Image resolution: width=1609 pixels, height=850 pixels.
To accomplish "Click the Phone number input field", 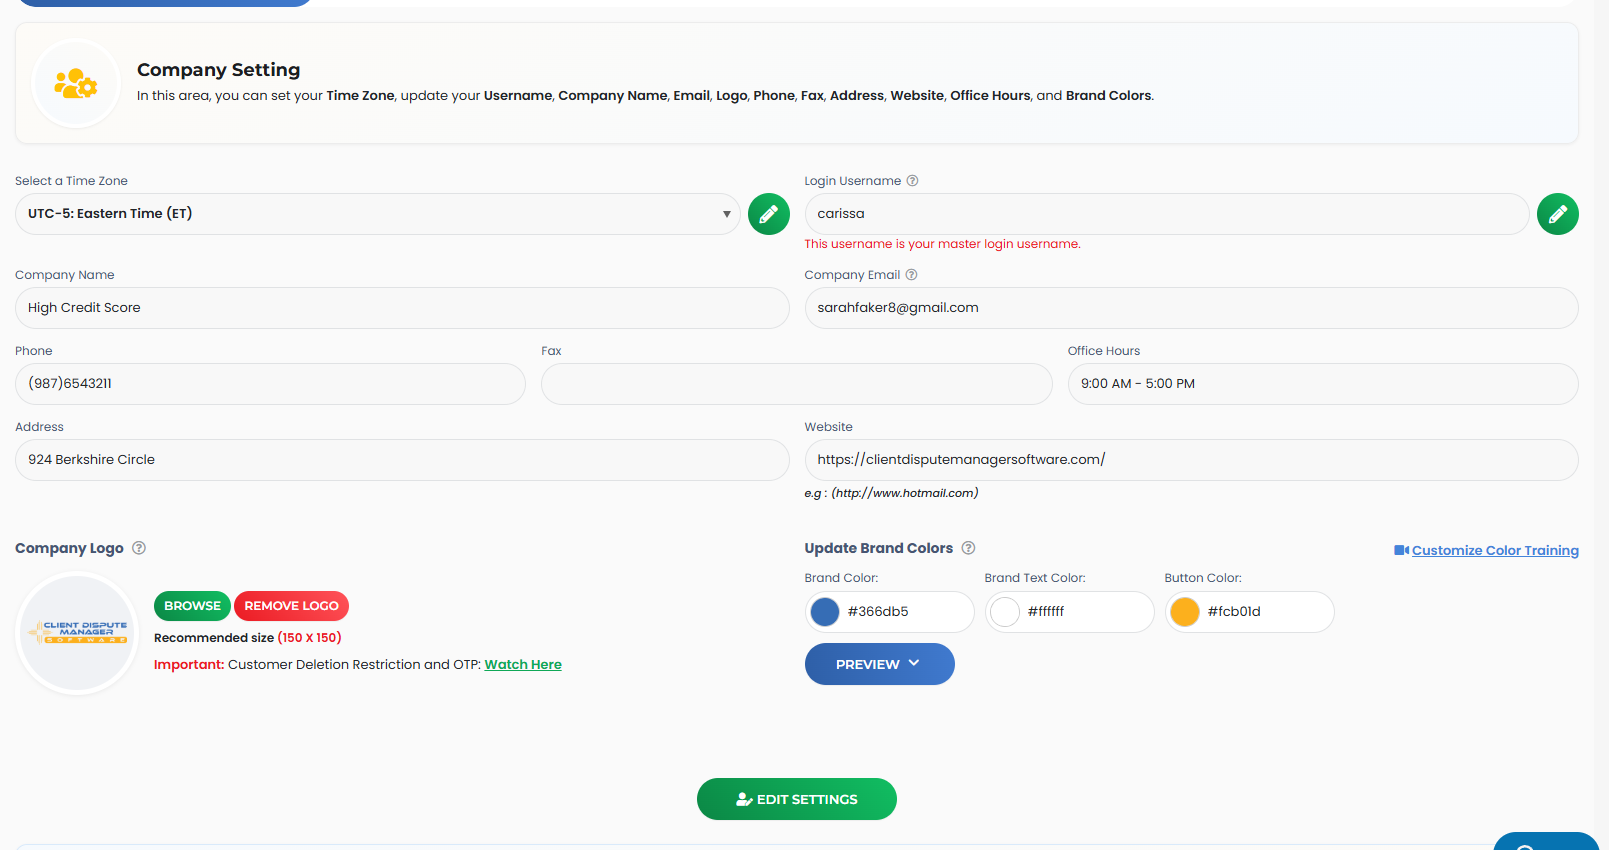I will 270,384.
